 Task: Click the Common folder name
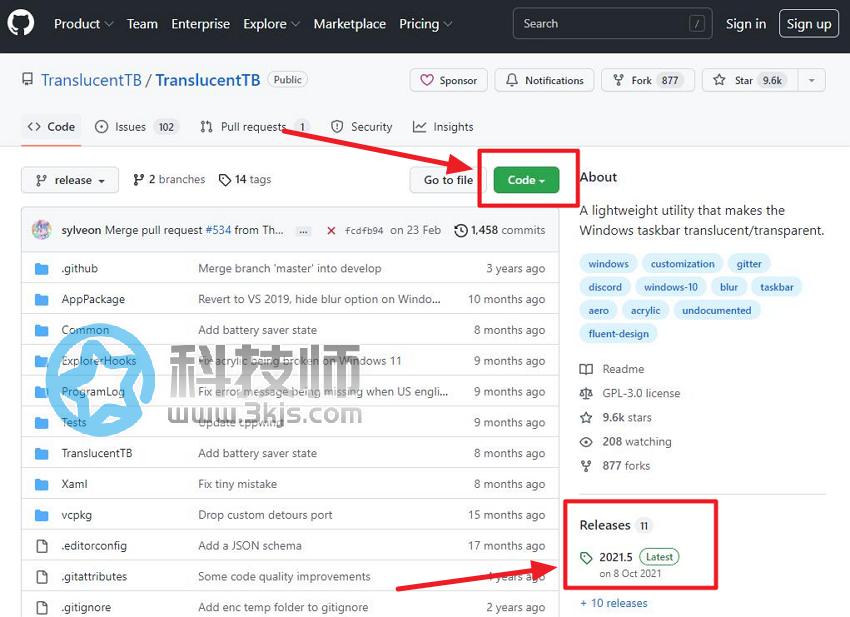[x=85, y=330]
